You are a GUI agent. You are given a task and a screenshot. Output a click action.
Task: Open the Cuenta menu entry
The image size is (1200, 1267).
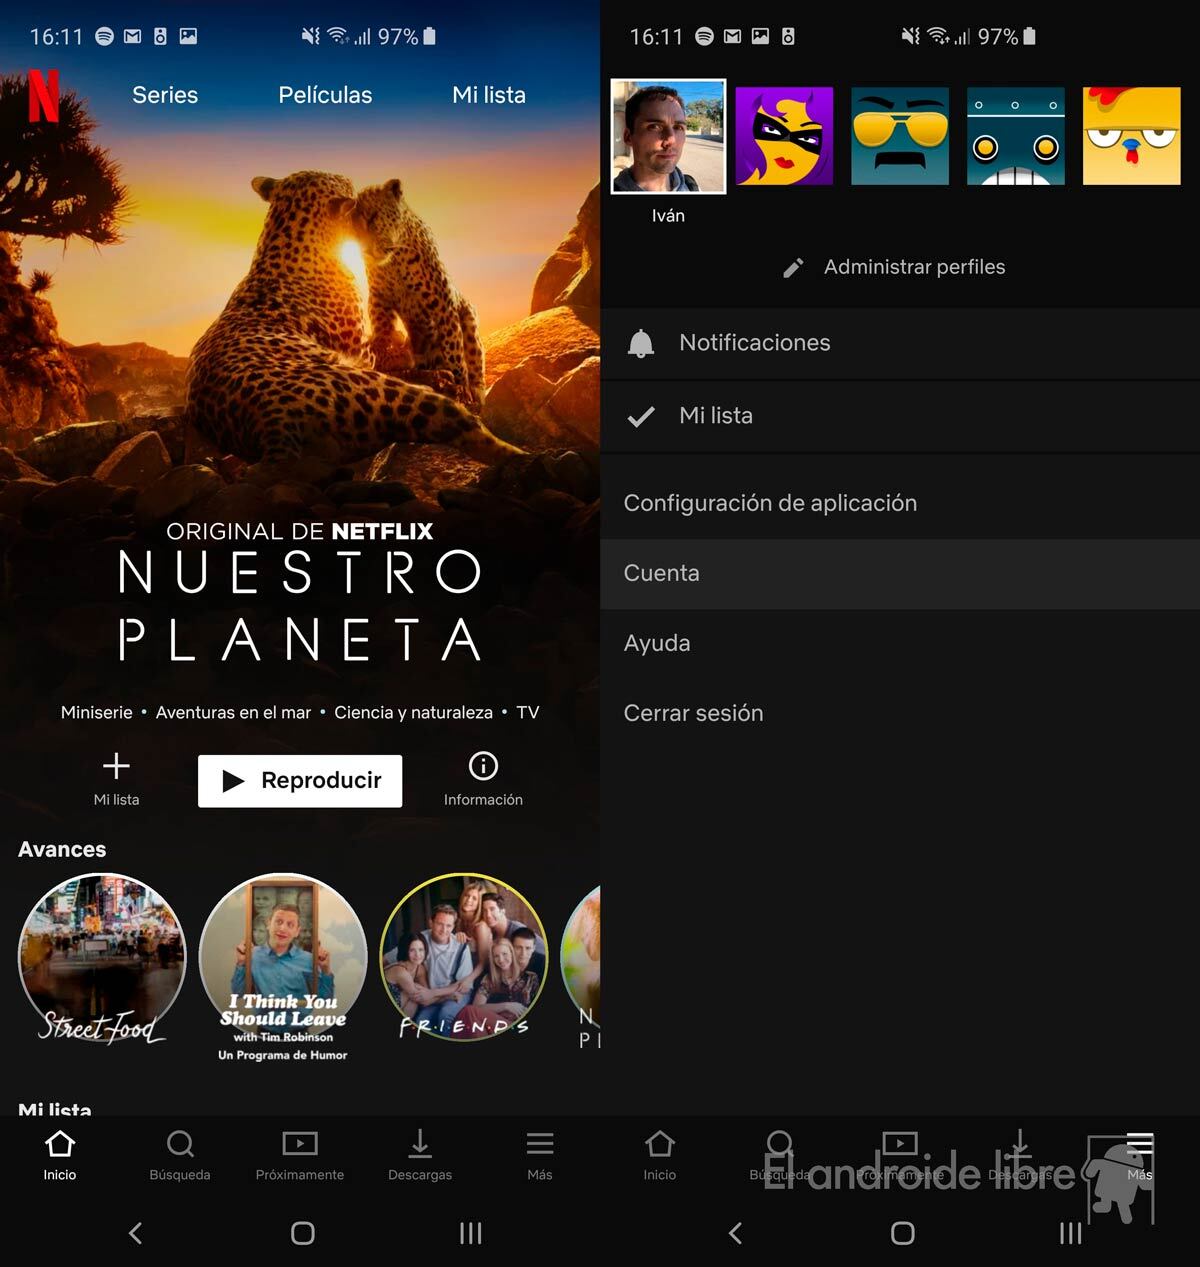662,573
